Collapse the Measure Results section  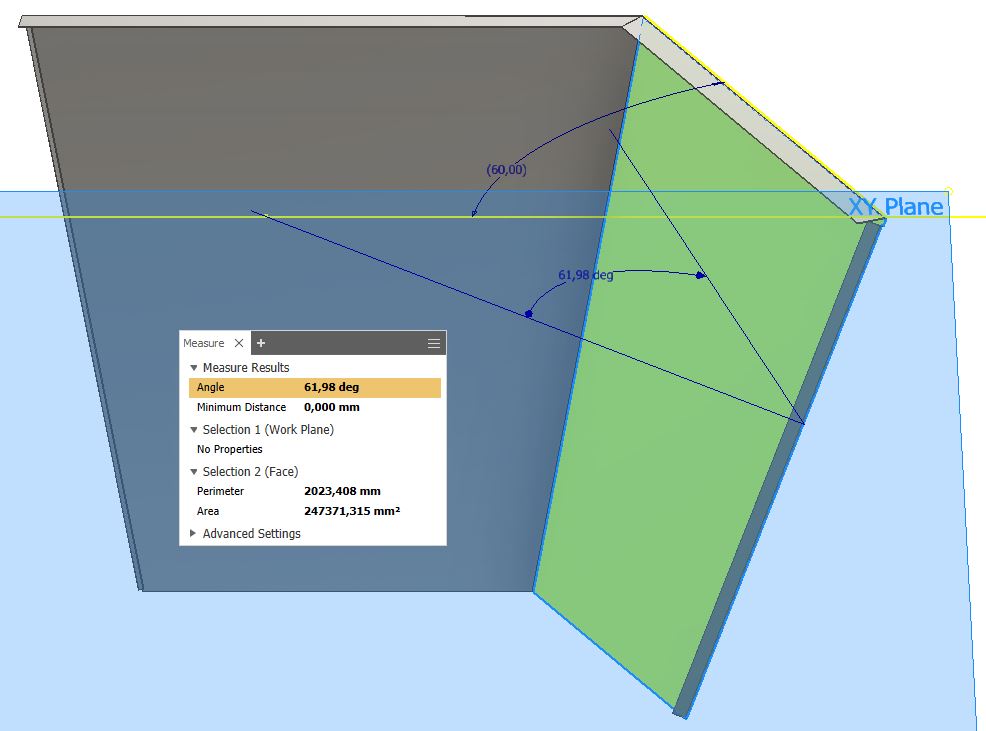point(195,367)
